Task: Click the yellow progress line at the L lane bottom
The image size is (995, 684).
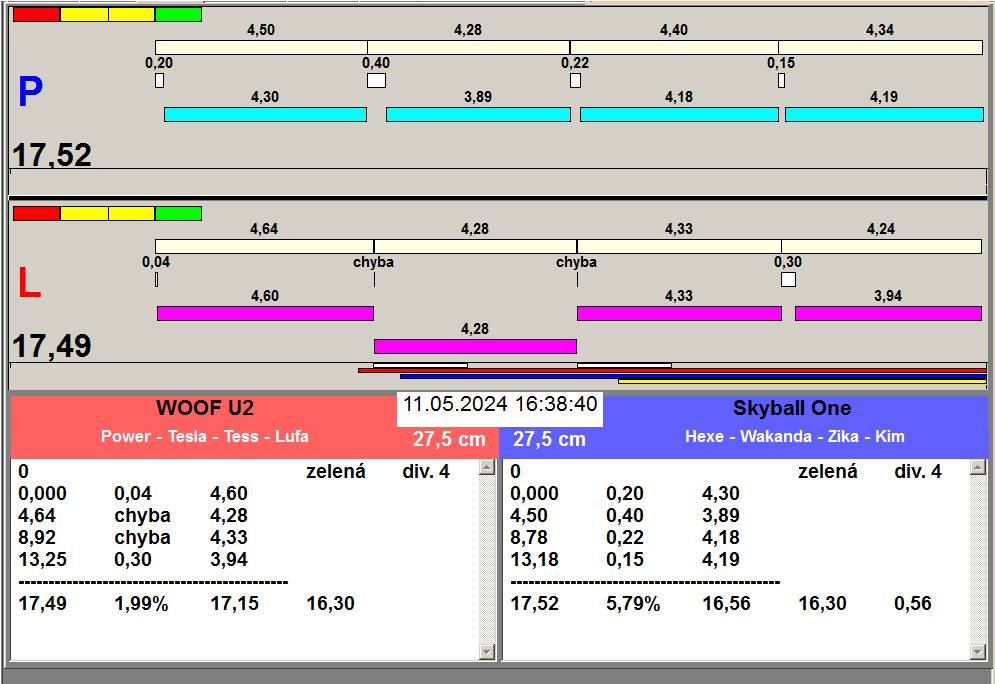Action: (x=803, y=381)
